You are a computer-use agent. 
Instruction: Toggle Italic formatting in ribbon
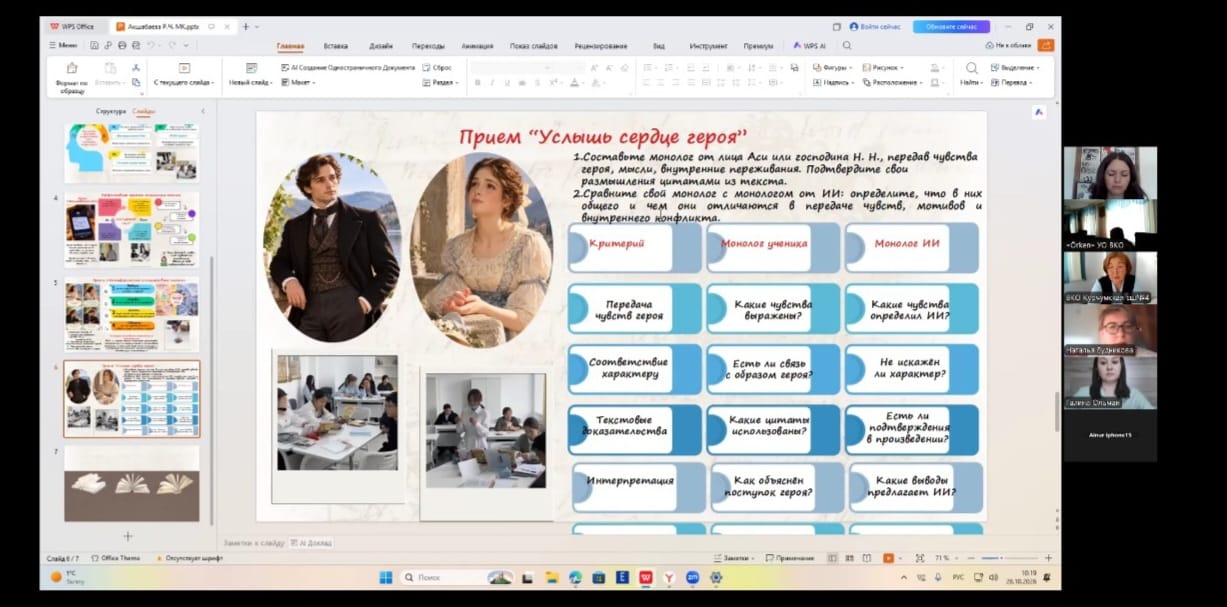click(x=492, y=82)
